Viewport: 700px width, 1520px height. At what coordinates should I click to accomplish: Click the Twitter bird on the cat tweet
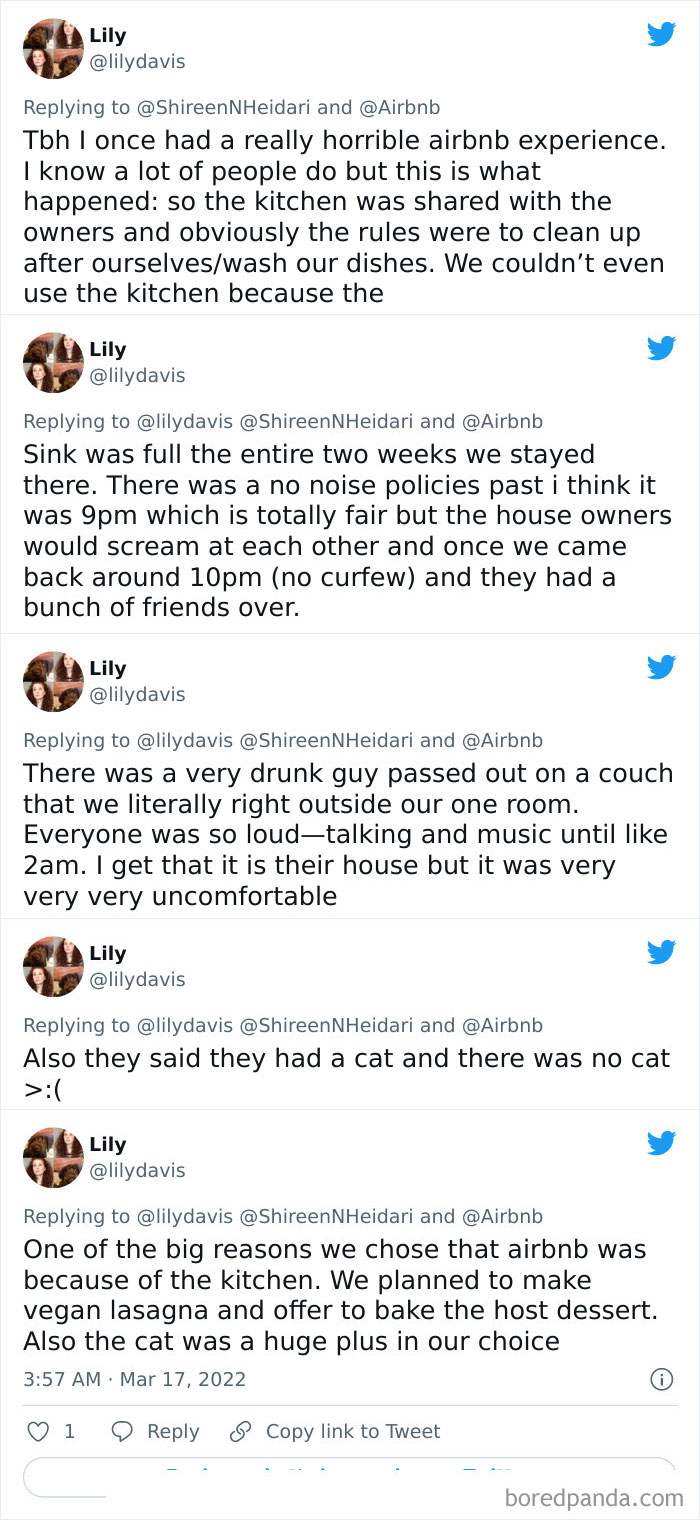point(661,952)
